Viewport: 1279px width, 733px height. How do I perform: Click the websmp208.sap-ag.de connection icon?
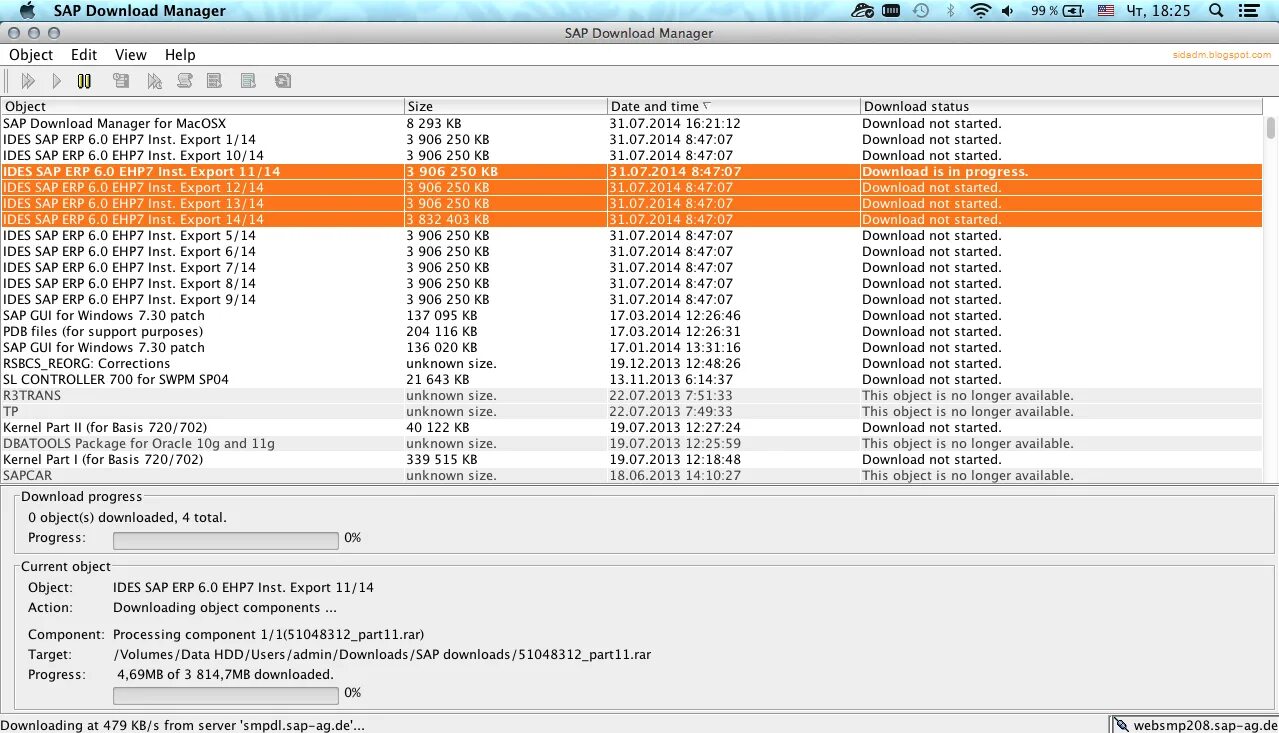[1122, 725]
